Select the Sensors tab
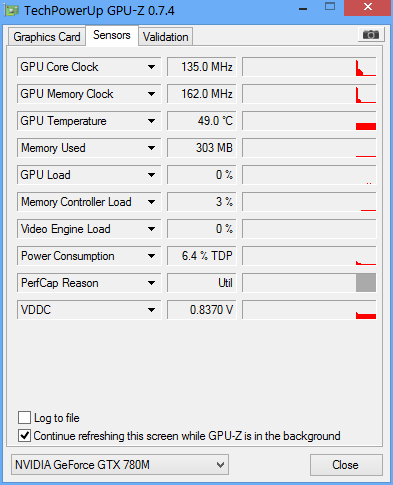The height and width of the screenshot is (485, 393). click(112, 35)
